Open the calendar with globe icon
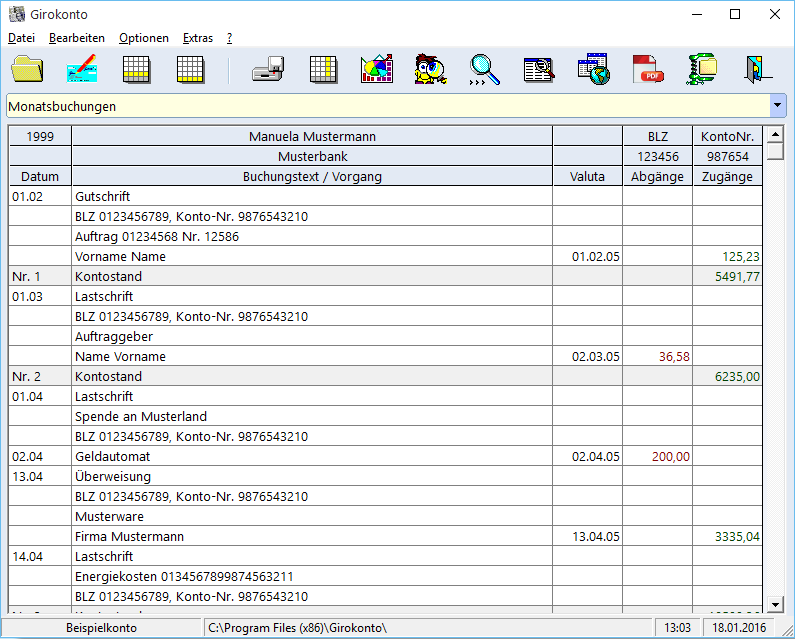Screen dimensions: 795x639 click(594, 69)
